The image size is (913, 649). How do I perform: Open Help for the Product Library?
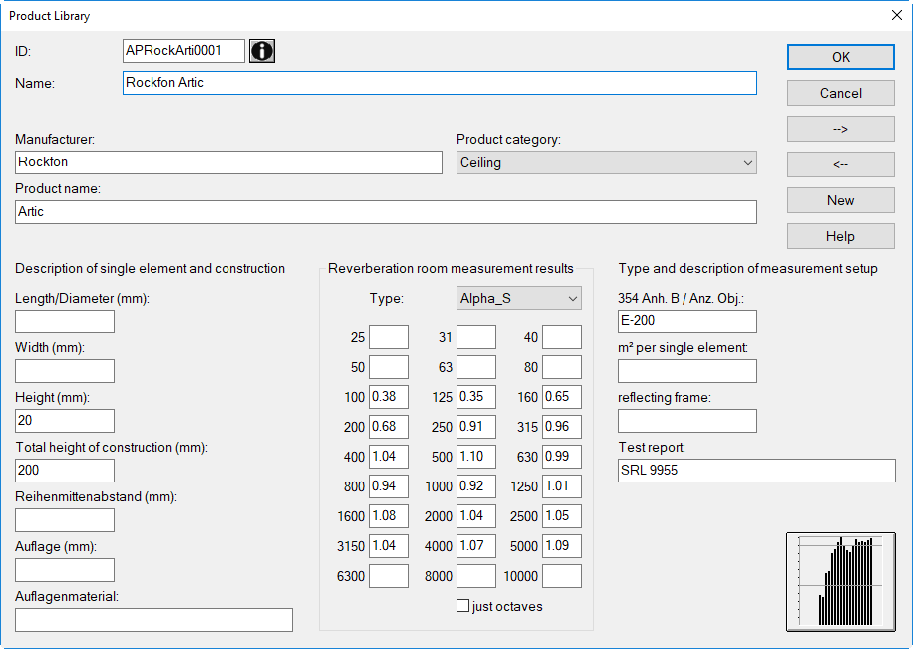pyautogui.click(x=840, y=236)
